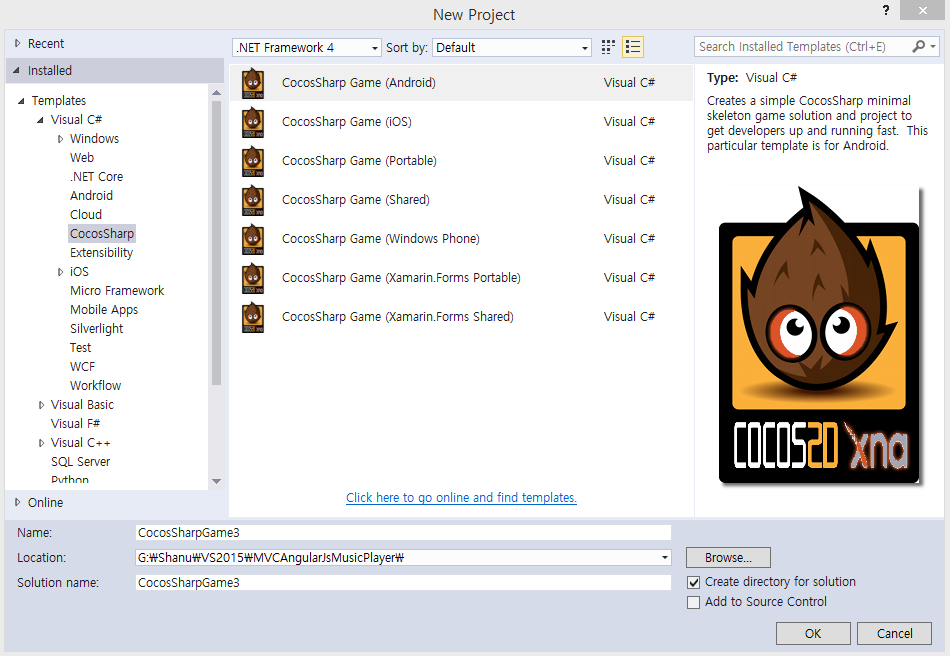Screen dimensions: 950x656
Task: Select the Web template category
Action: click(x=82, y=157)
